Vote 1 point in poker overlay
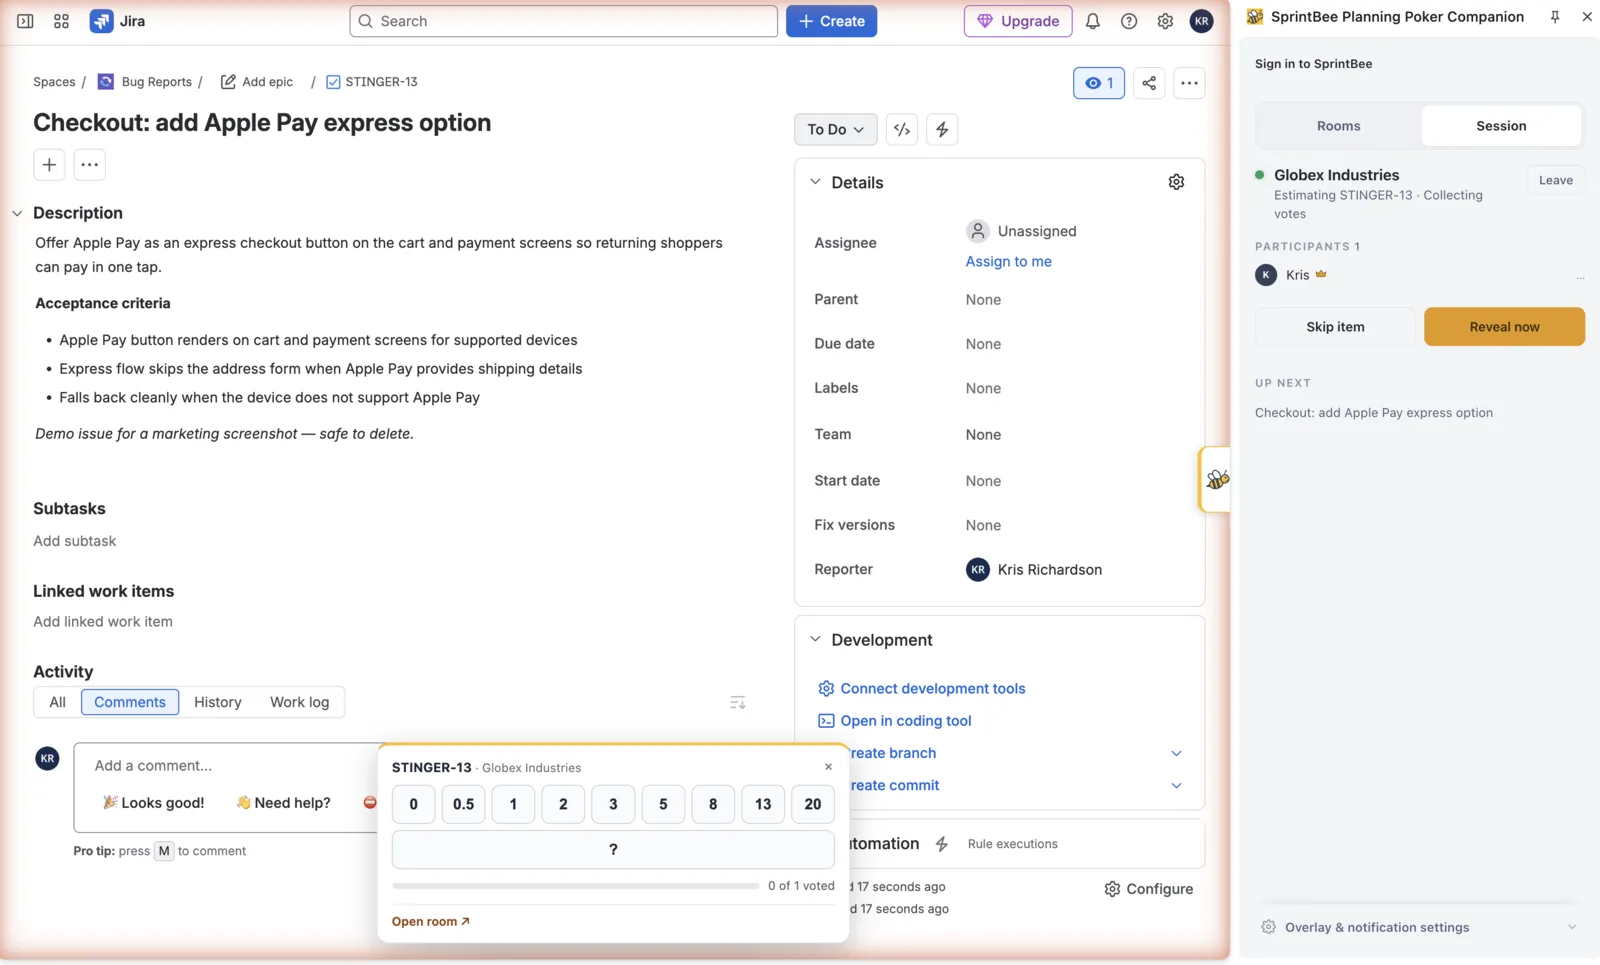This screenshot has height=965, width=1600. [x=513, y=804]
